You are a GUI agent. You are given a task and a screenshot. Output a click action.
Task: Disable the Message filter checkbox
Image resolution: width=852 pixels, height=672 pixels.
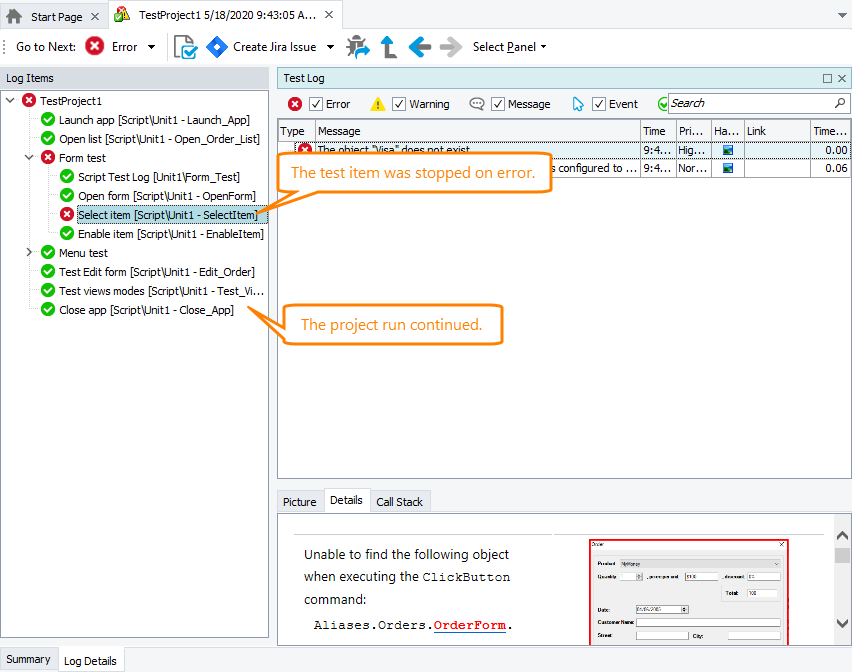(x=498, y=104)
